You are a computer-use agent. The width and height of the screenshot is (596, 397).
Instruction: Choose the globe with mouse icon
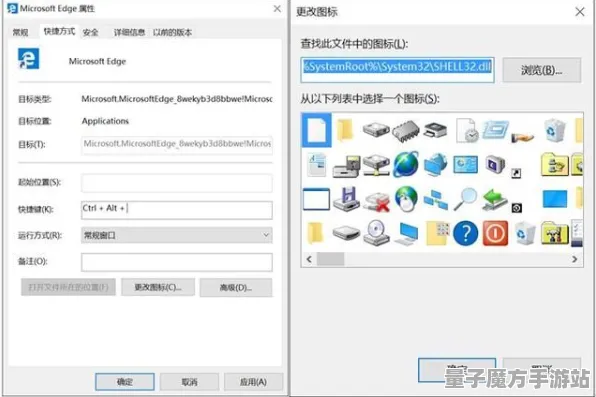406,198
